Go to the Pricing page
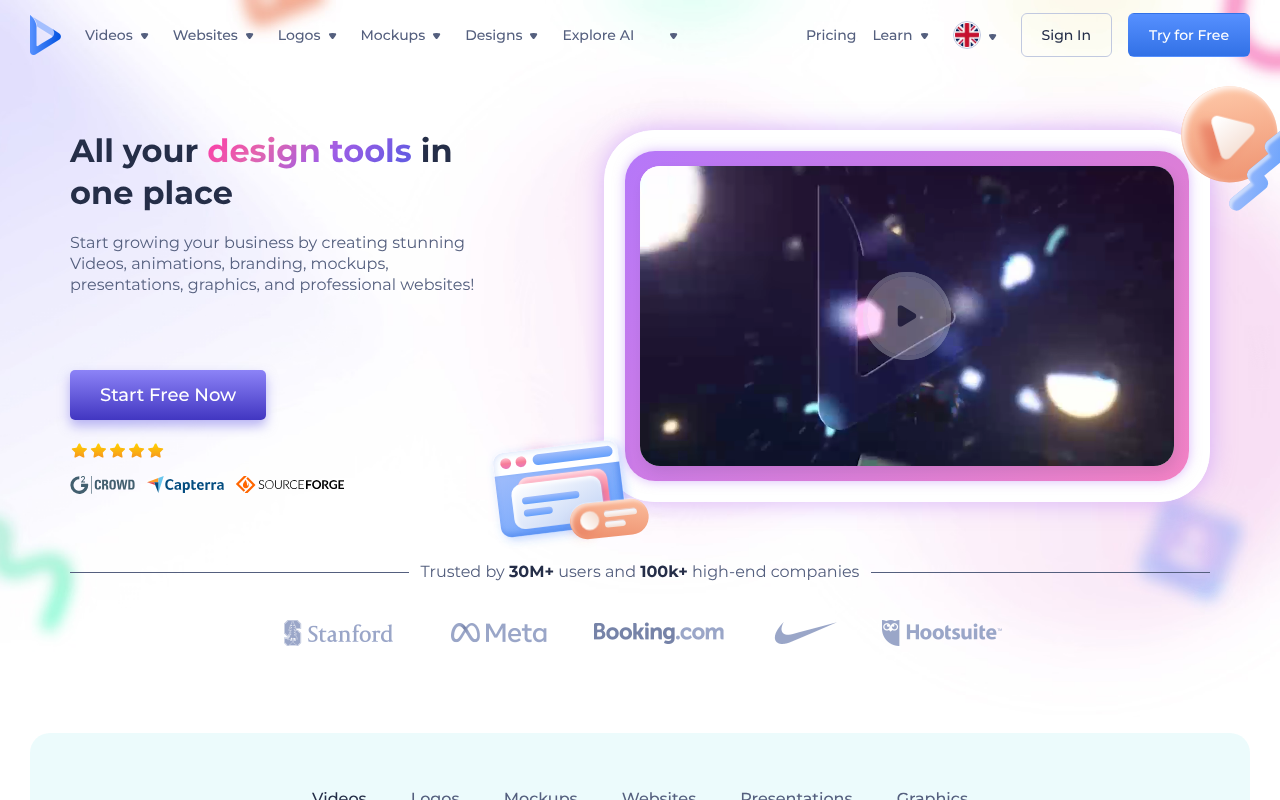 [x=831, y=35]
